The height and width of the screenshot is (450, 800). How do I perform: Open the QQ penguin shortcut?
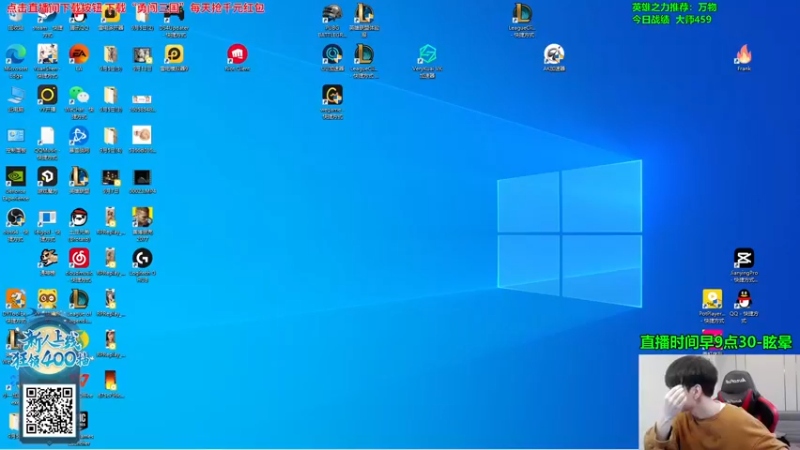(744, 299)
